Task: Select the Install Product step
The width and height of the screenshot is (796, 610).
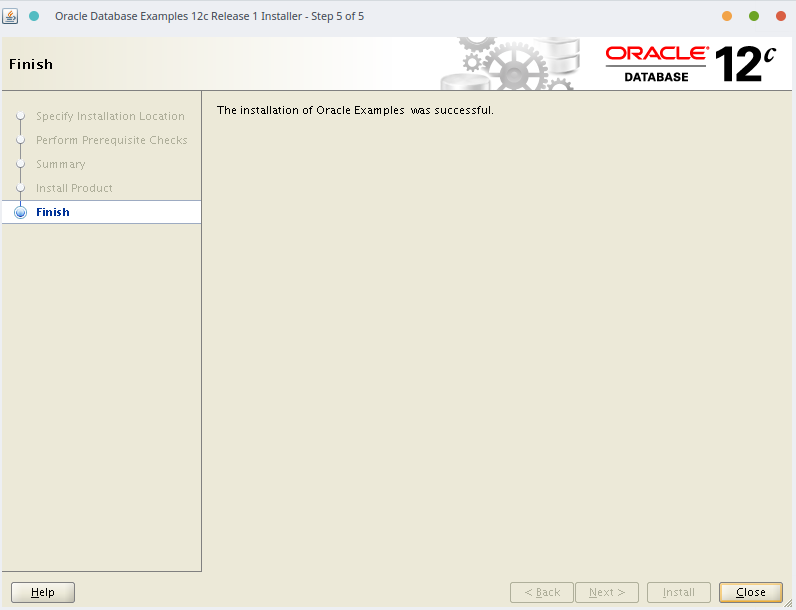Action: (74, 188)
